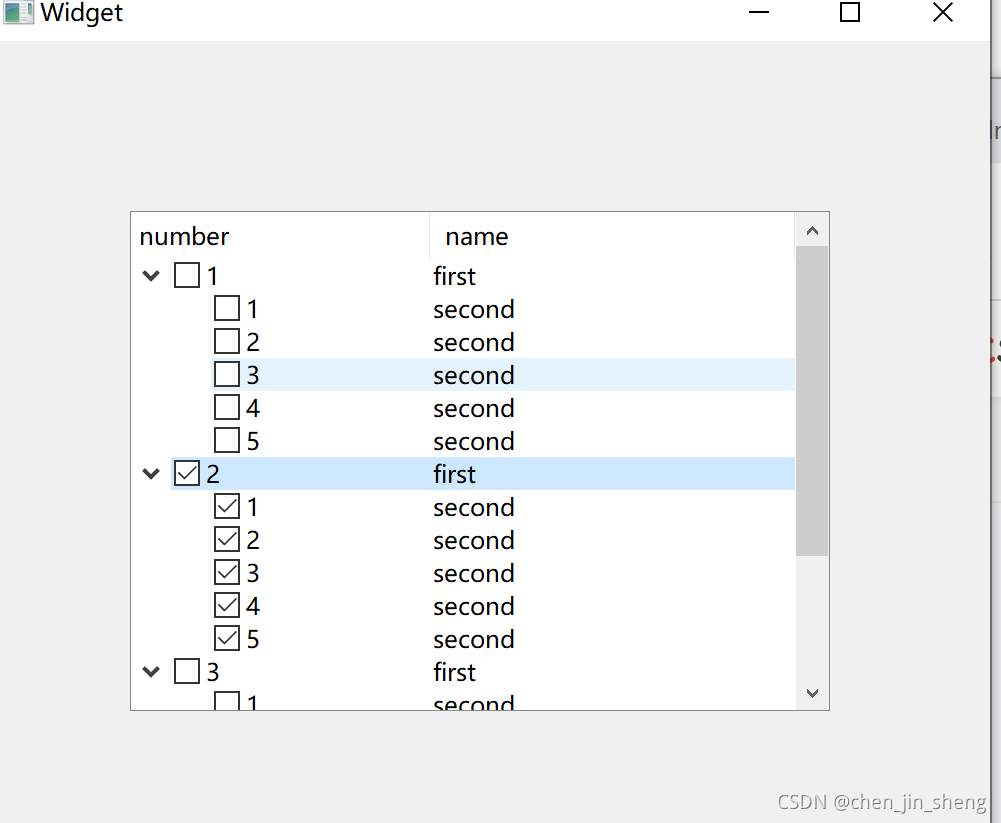Click the scroll up arrow of the tree
The width and height of the screenshot is (1001, 823).
(812, 230)
